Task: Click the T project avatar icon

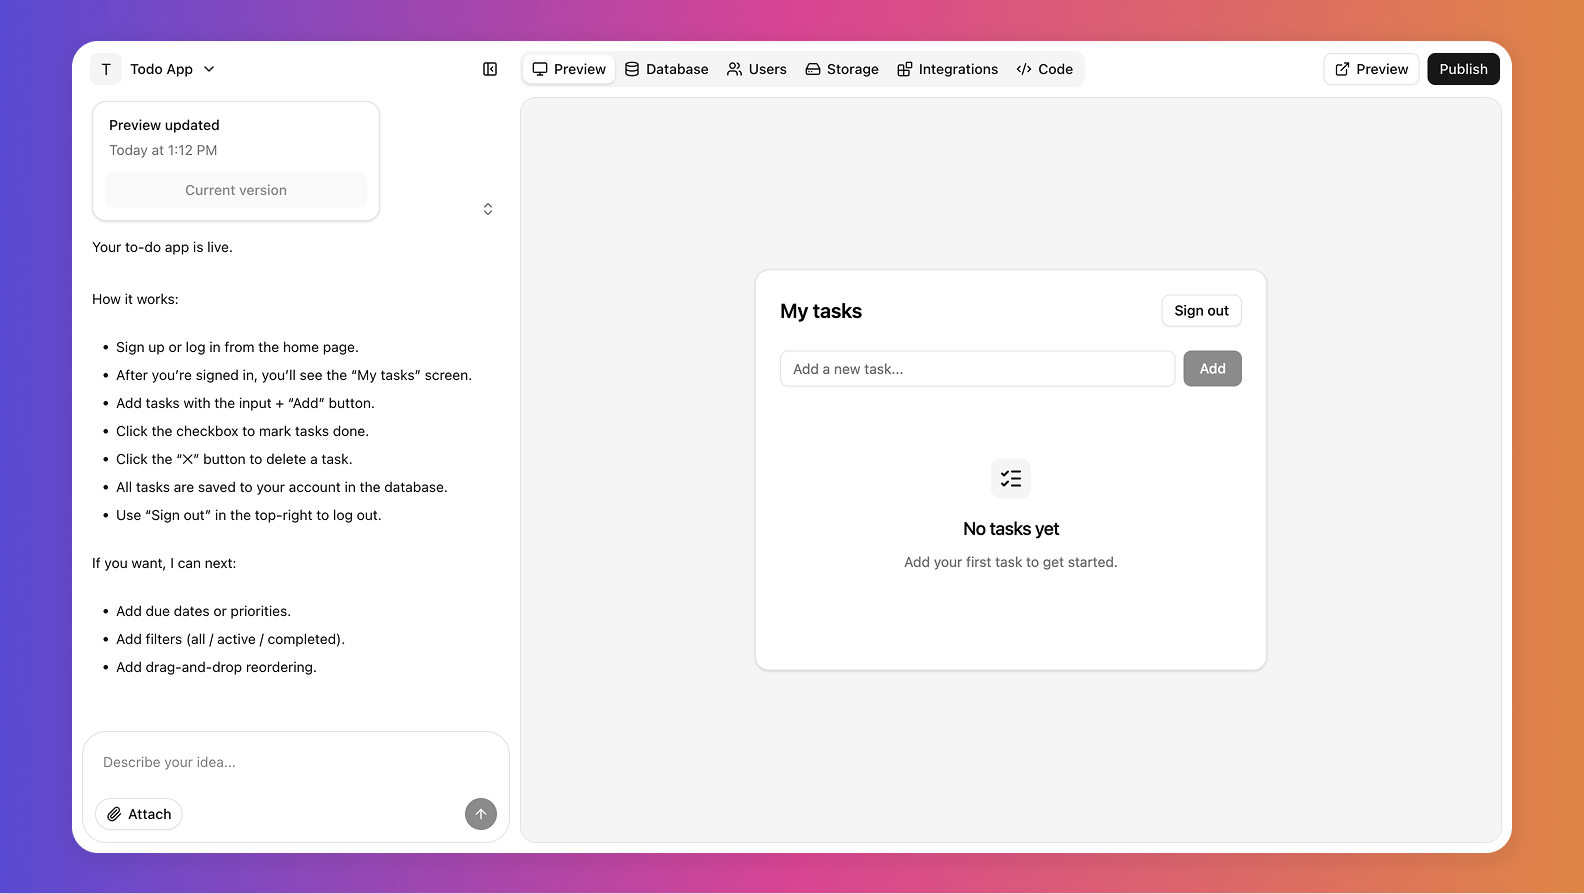Action: coord(106,69)
